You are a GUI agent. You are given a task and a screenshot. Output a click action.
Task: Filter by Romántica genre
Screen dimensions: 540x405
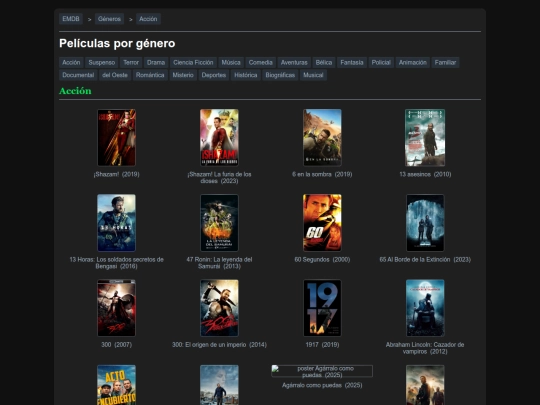pos(150,75)
